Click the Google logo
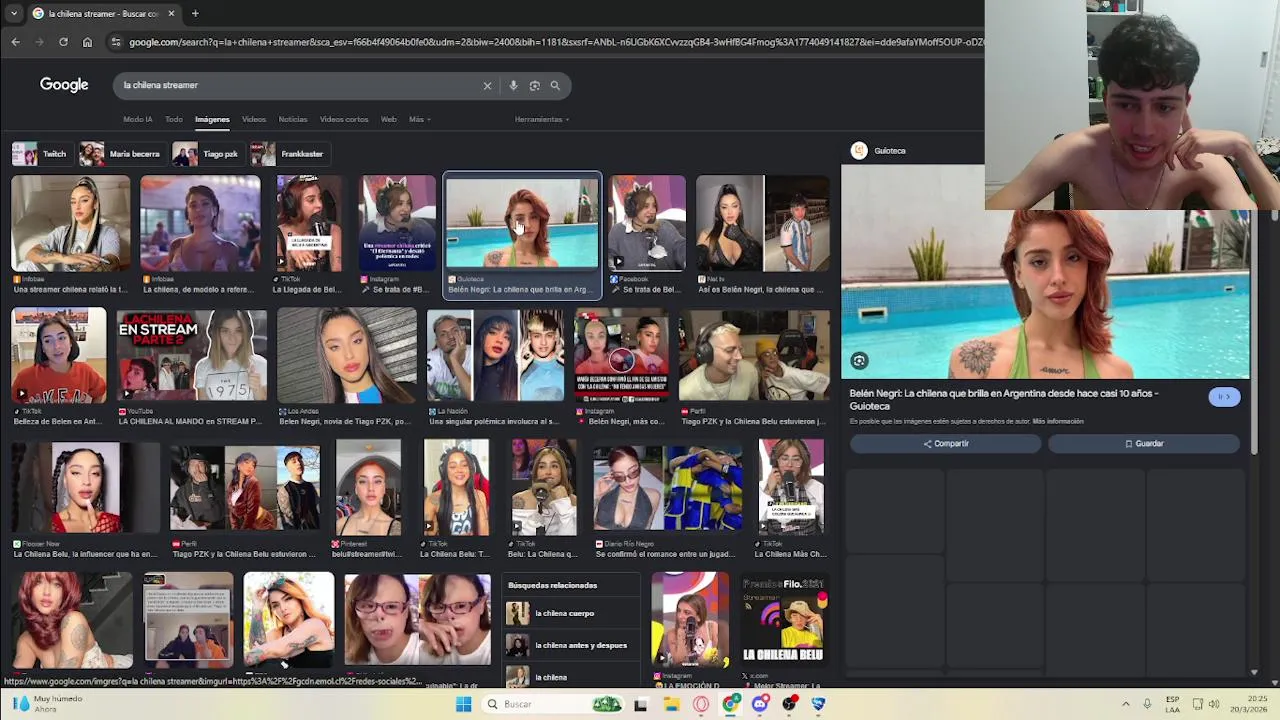Screen dimensions: 1280x720 pos(64,85)
